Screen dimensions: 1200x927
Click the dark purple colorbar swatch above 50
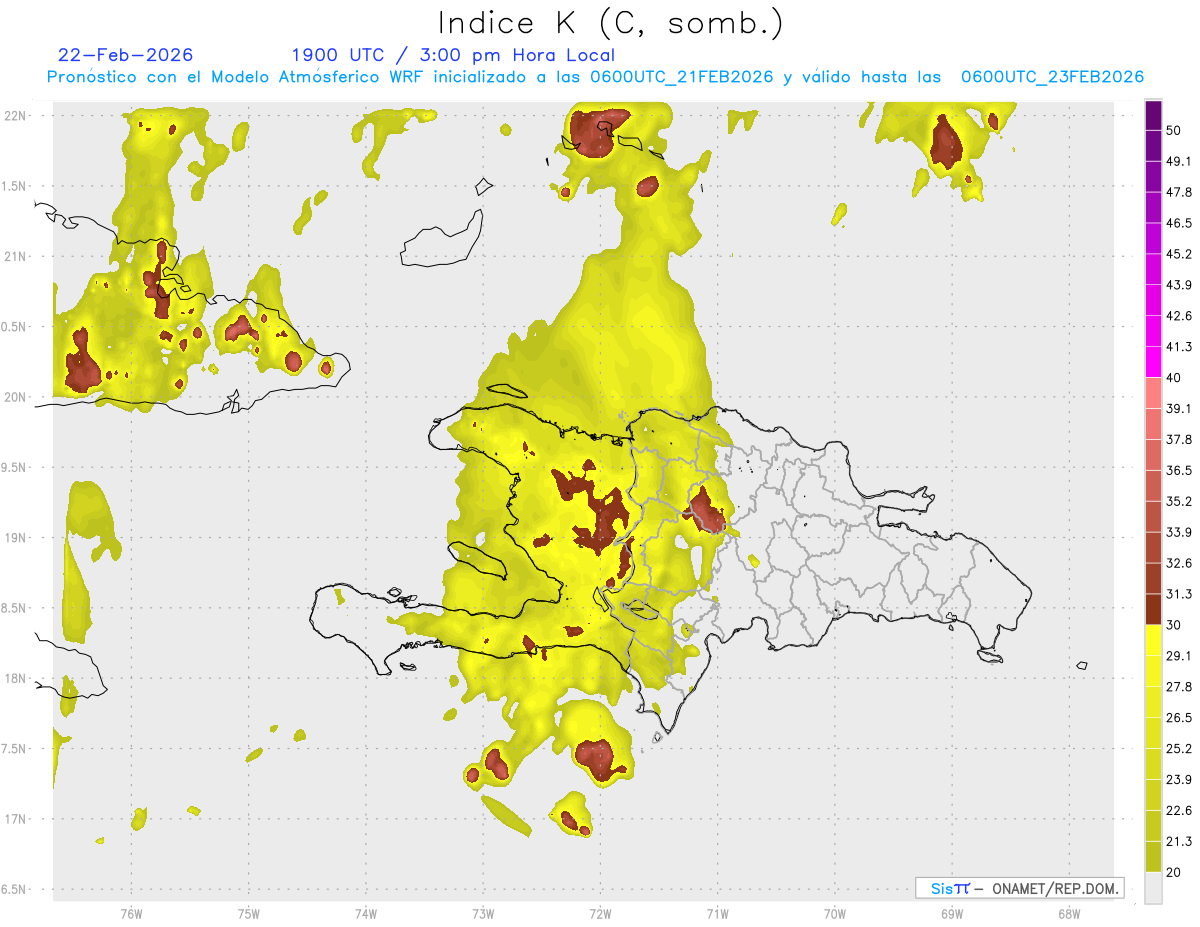coord(1154,115)
